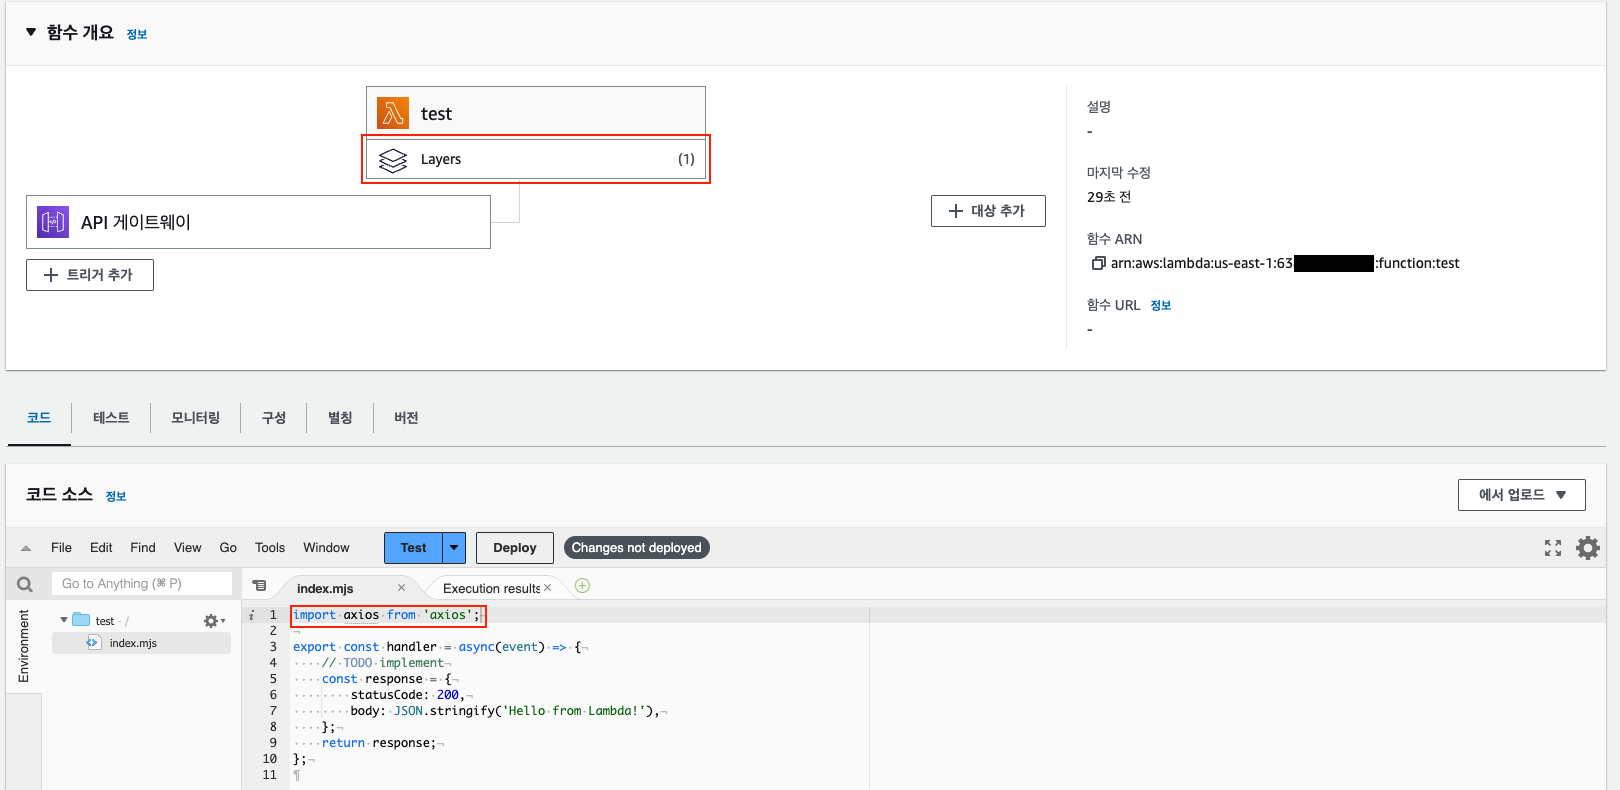Screen dimensions: 1620x790
Task: Collapse the test folder in file tree
Action: [x=64, y=620]
